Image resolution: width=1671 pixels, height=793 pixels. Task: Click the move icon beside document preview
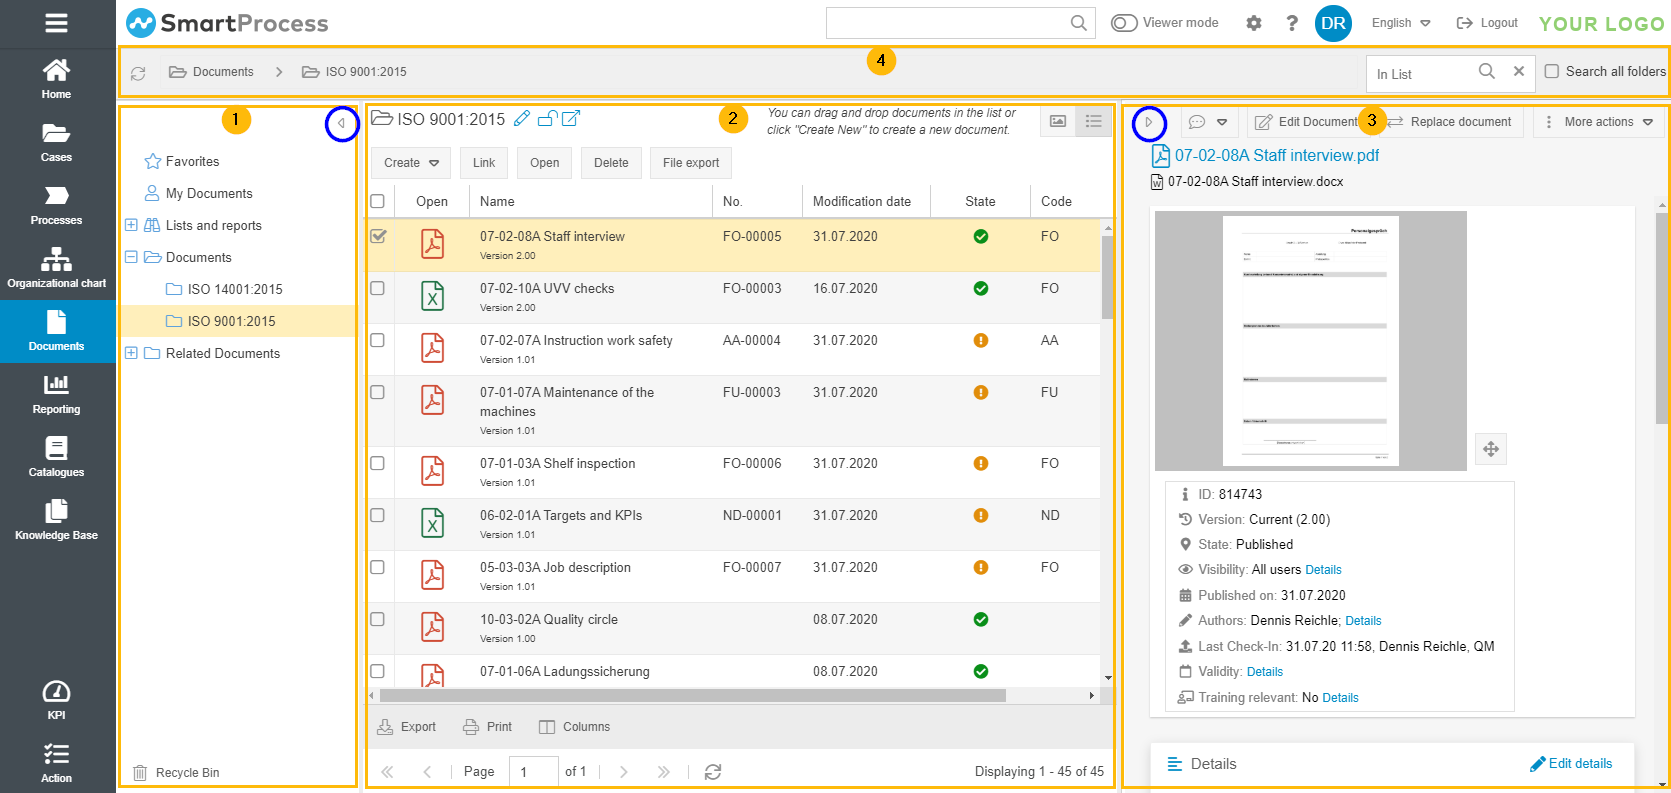(x=1490, y=449)
